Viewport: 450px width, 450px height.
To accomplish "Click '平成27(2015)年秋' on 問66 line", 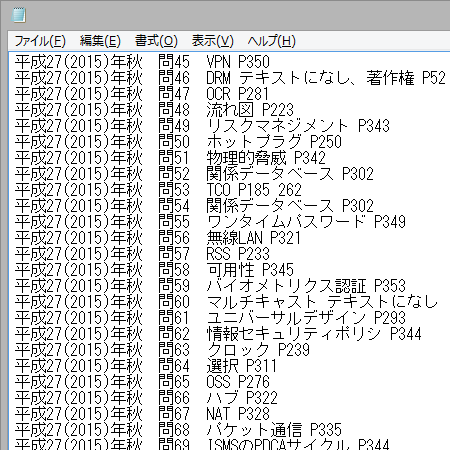I will point(78,398).
